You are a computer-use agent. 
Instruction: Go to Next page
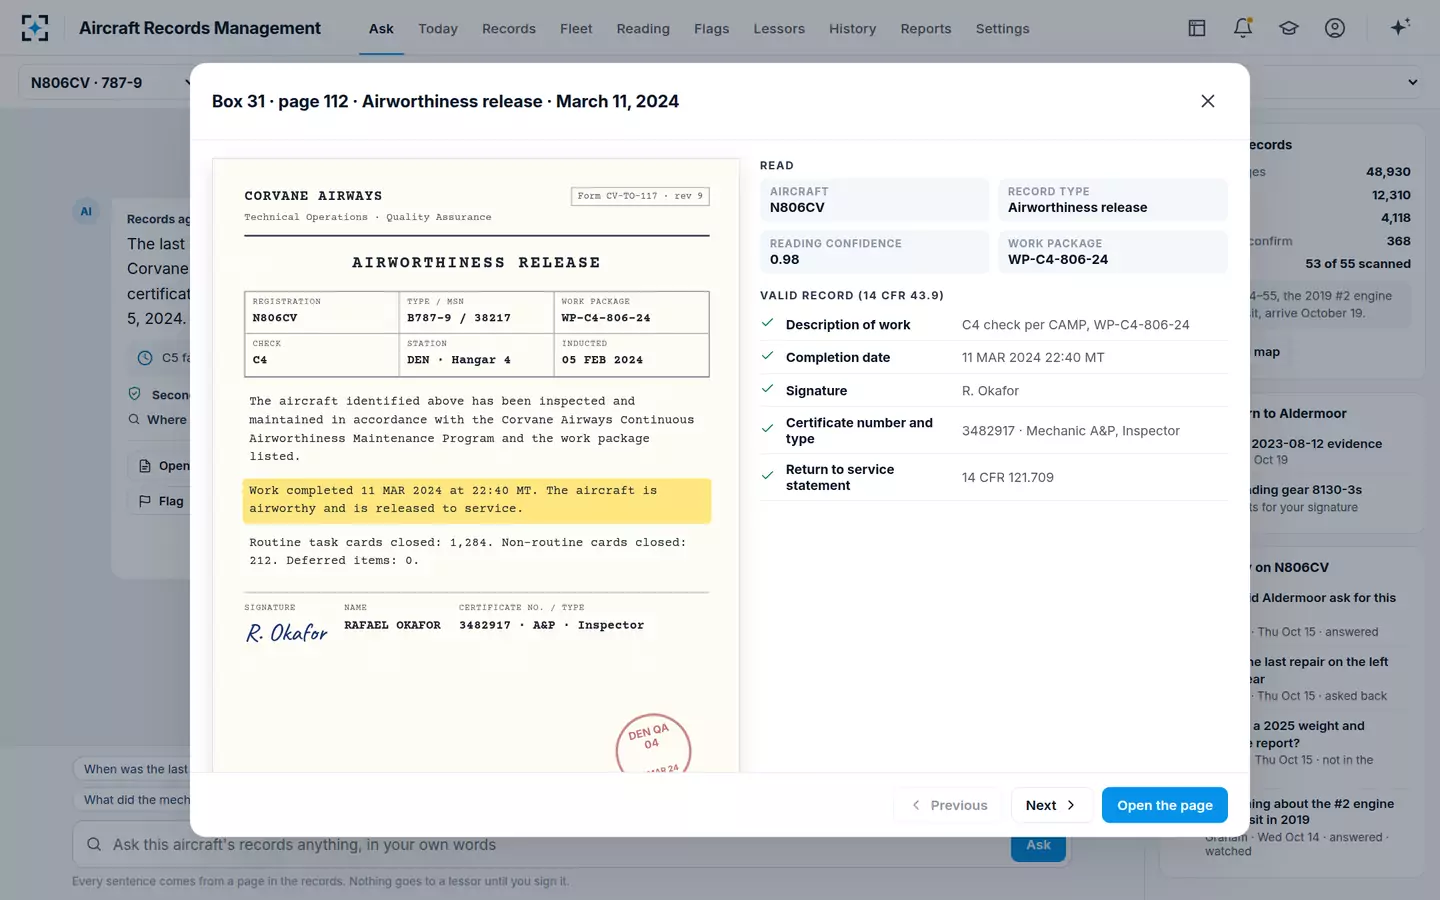(1051, 805)
